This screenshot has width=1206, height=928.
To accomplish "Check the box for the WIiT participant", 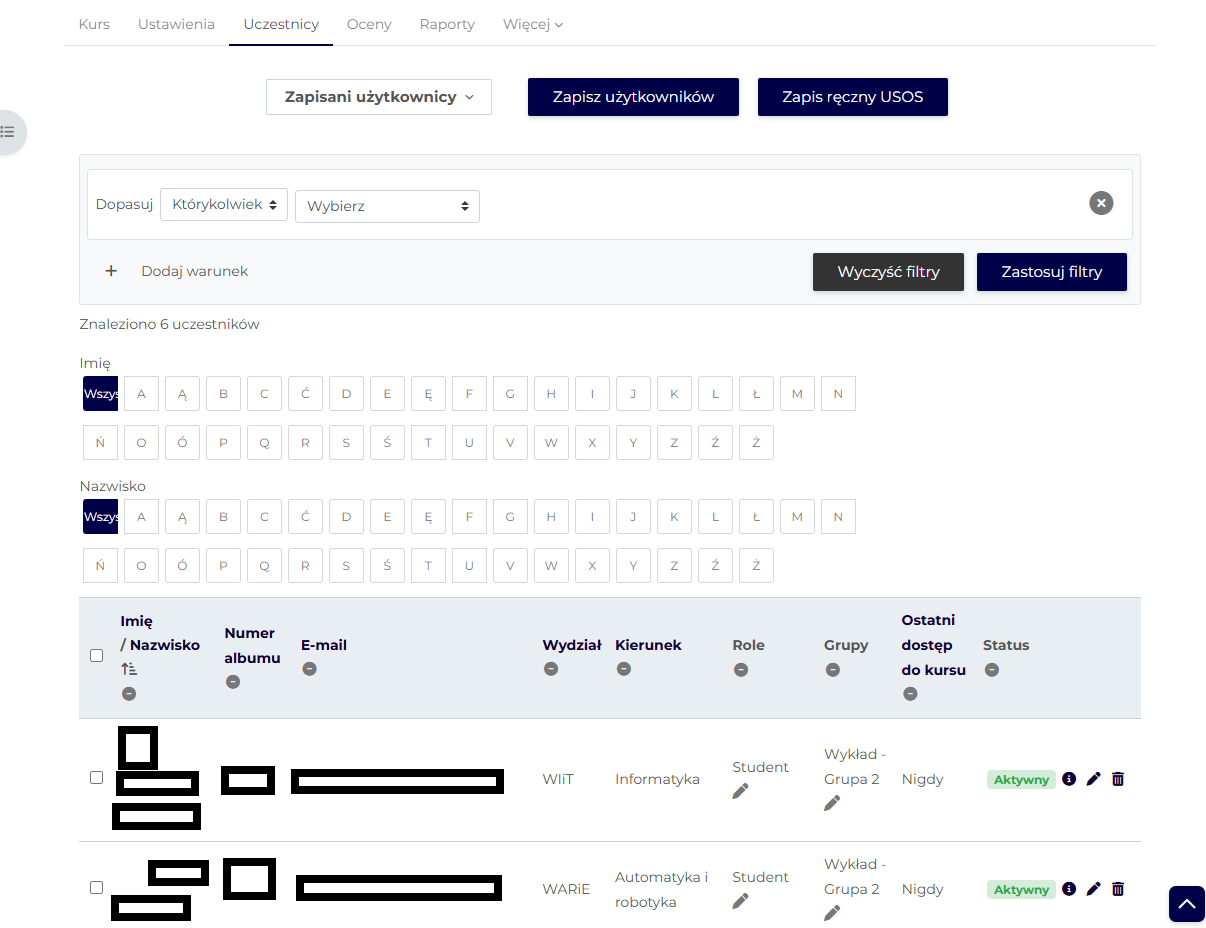I will (97, 778).
